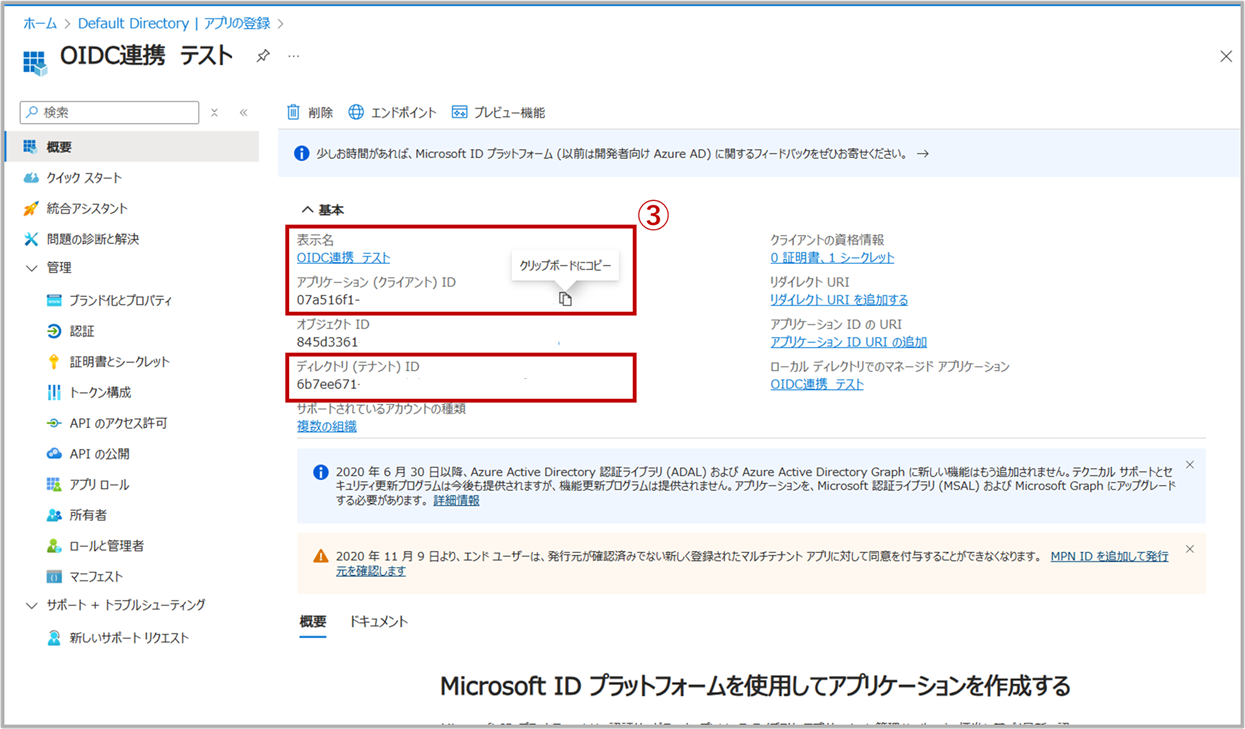The image size is (1245, 729).
Task: Click the 認証 icon in sidebar
Action: (x=54, y=331)
